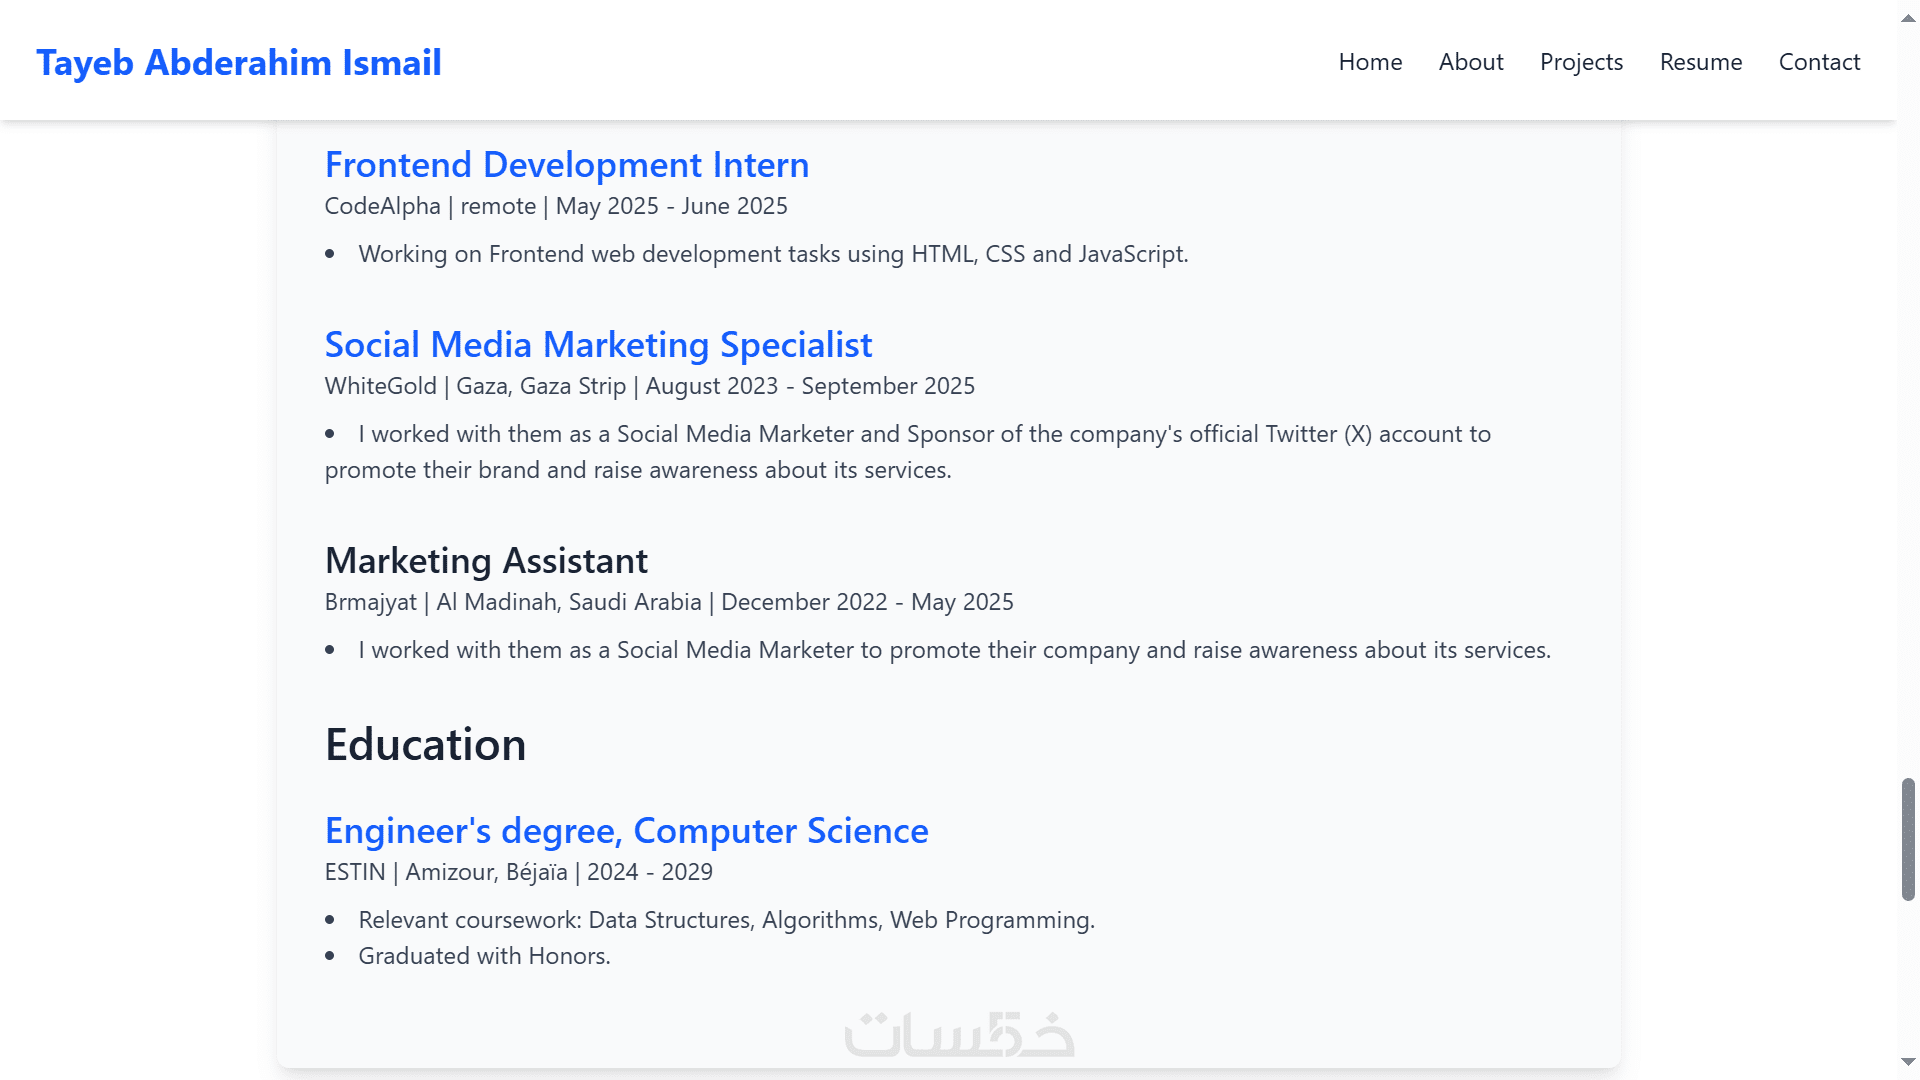Click the Tayeb Abderahim Ismail site title
The image size is (1920, 1080).
(239, 62)
